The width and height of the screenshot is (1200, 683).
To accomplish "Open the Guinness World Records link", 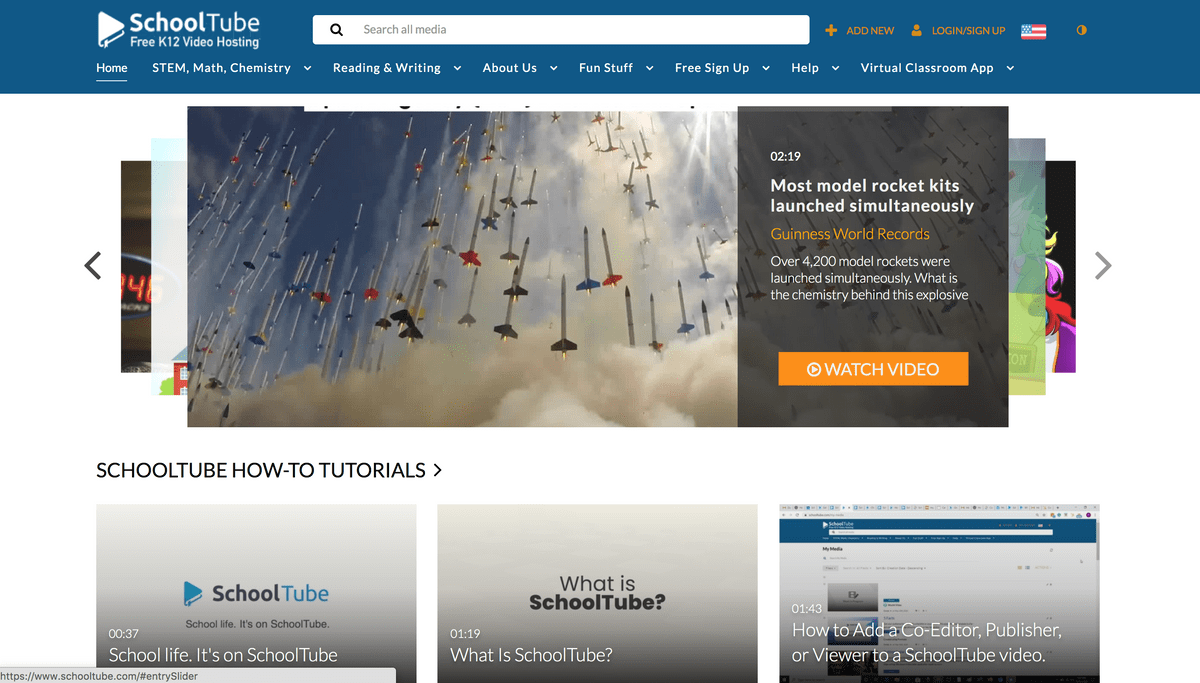I will [850, 234].
